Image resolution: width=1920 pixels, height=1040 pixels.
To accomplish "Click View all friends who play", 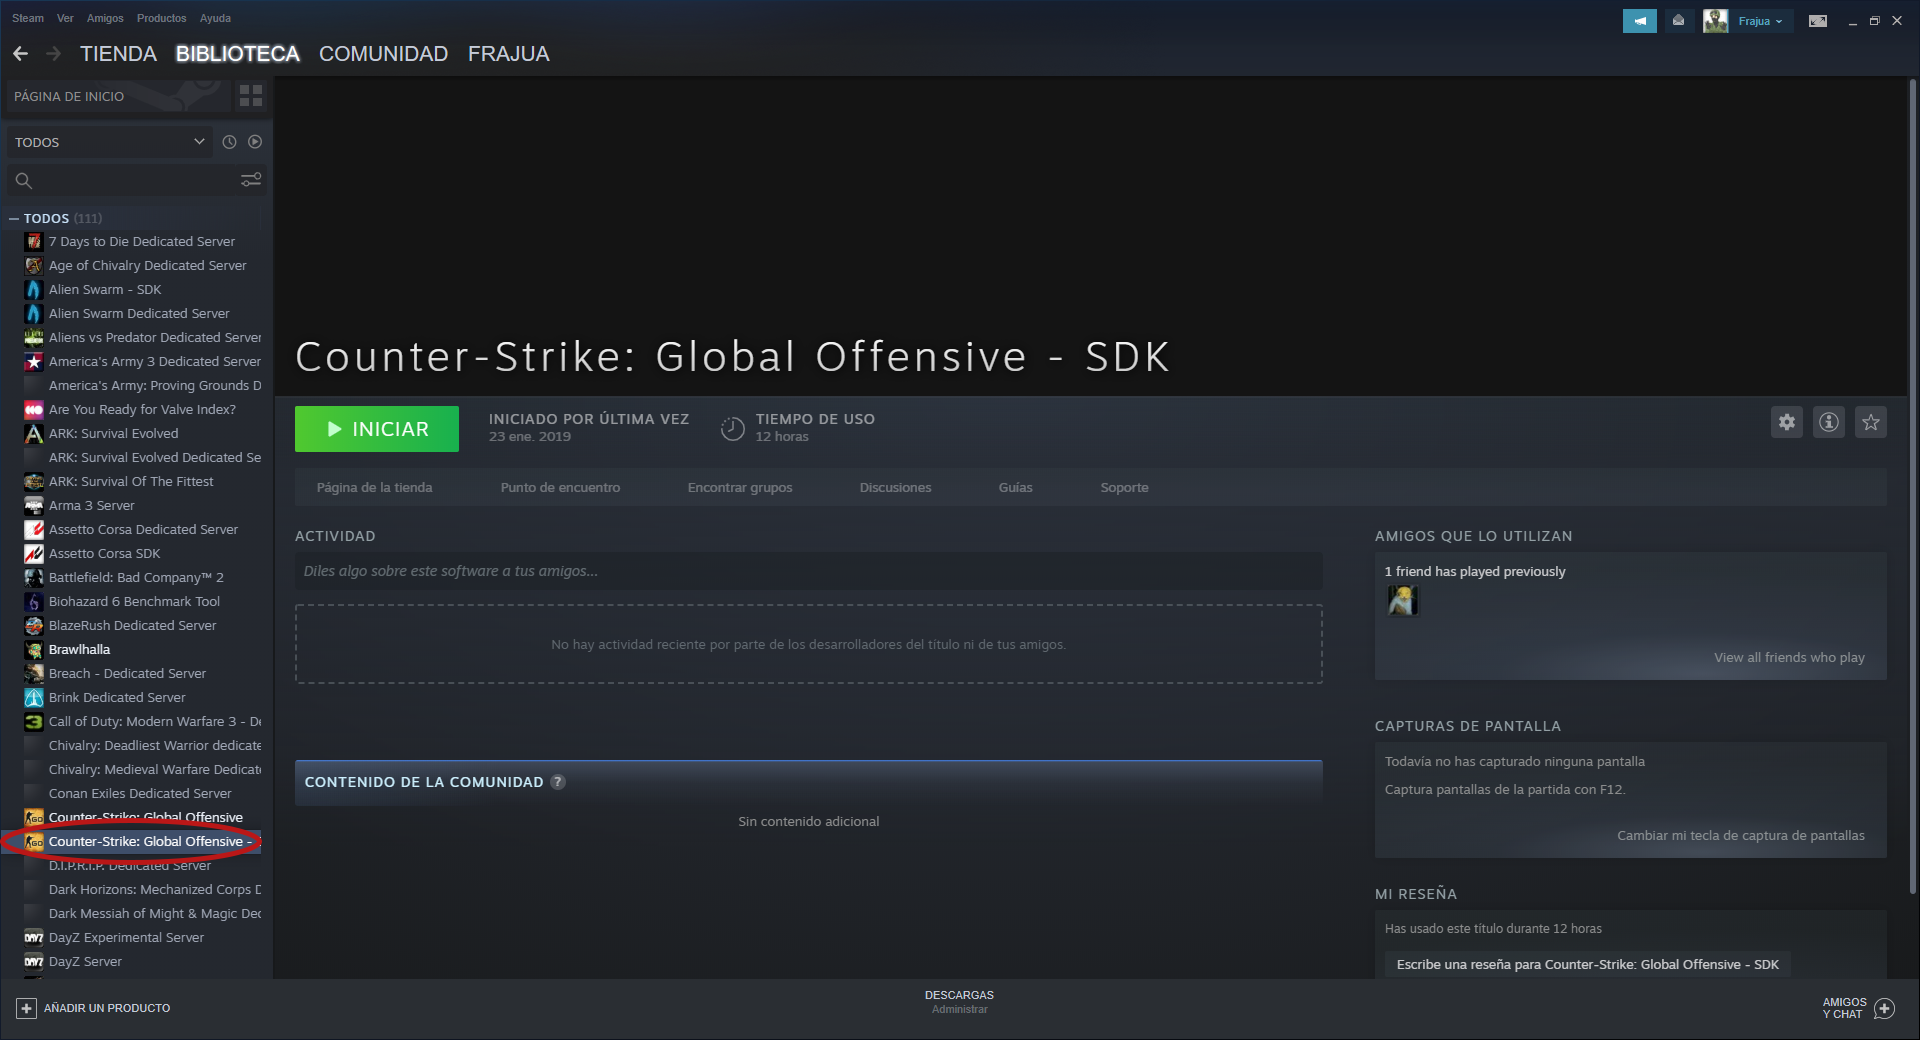I will pos(1789,658).
